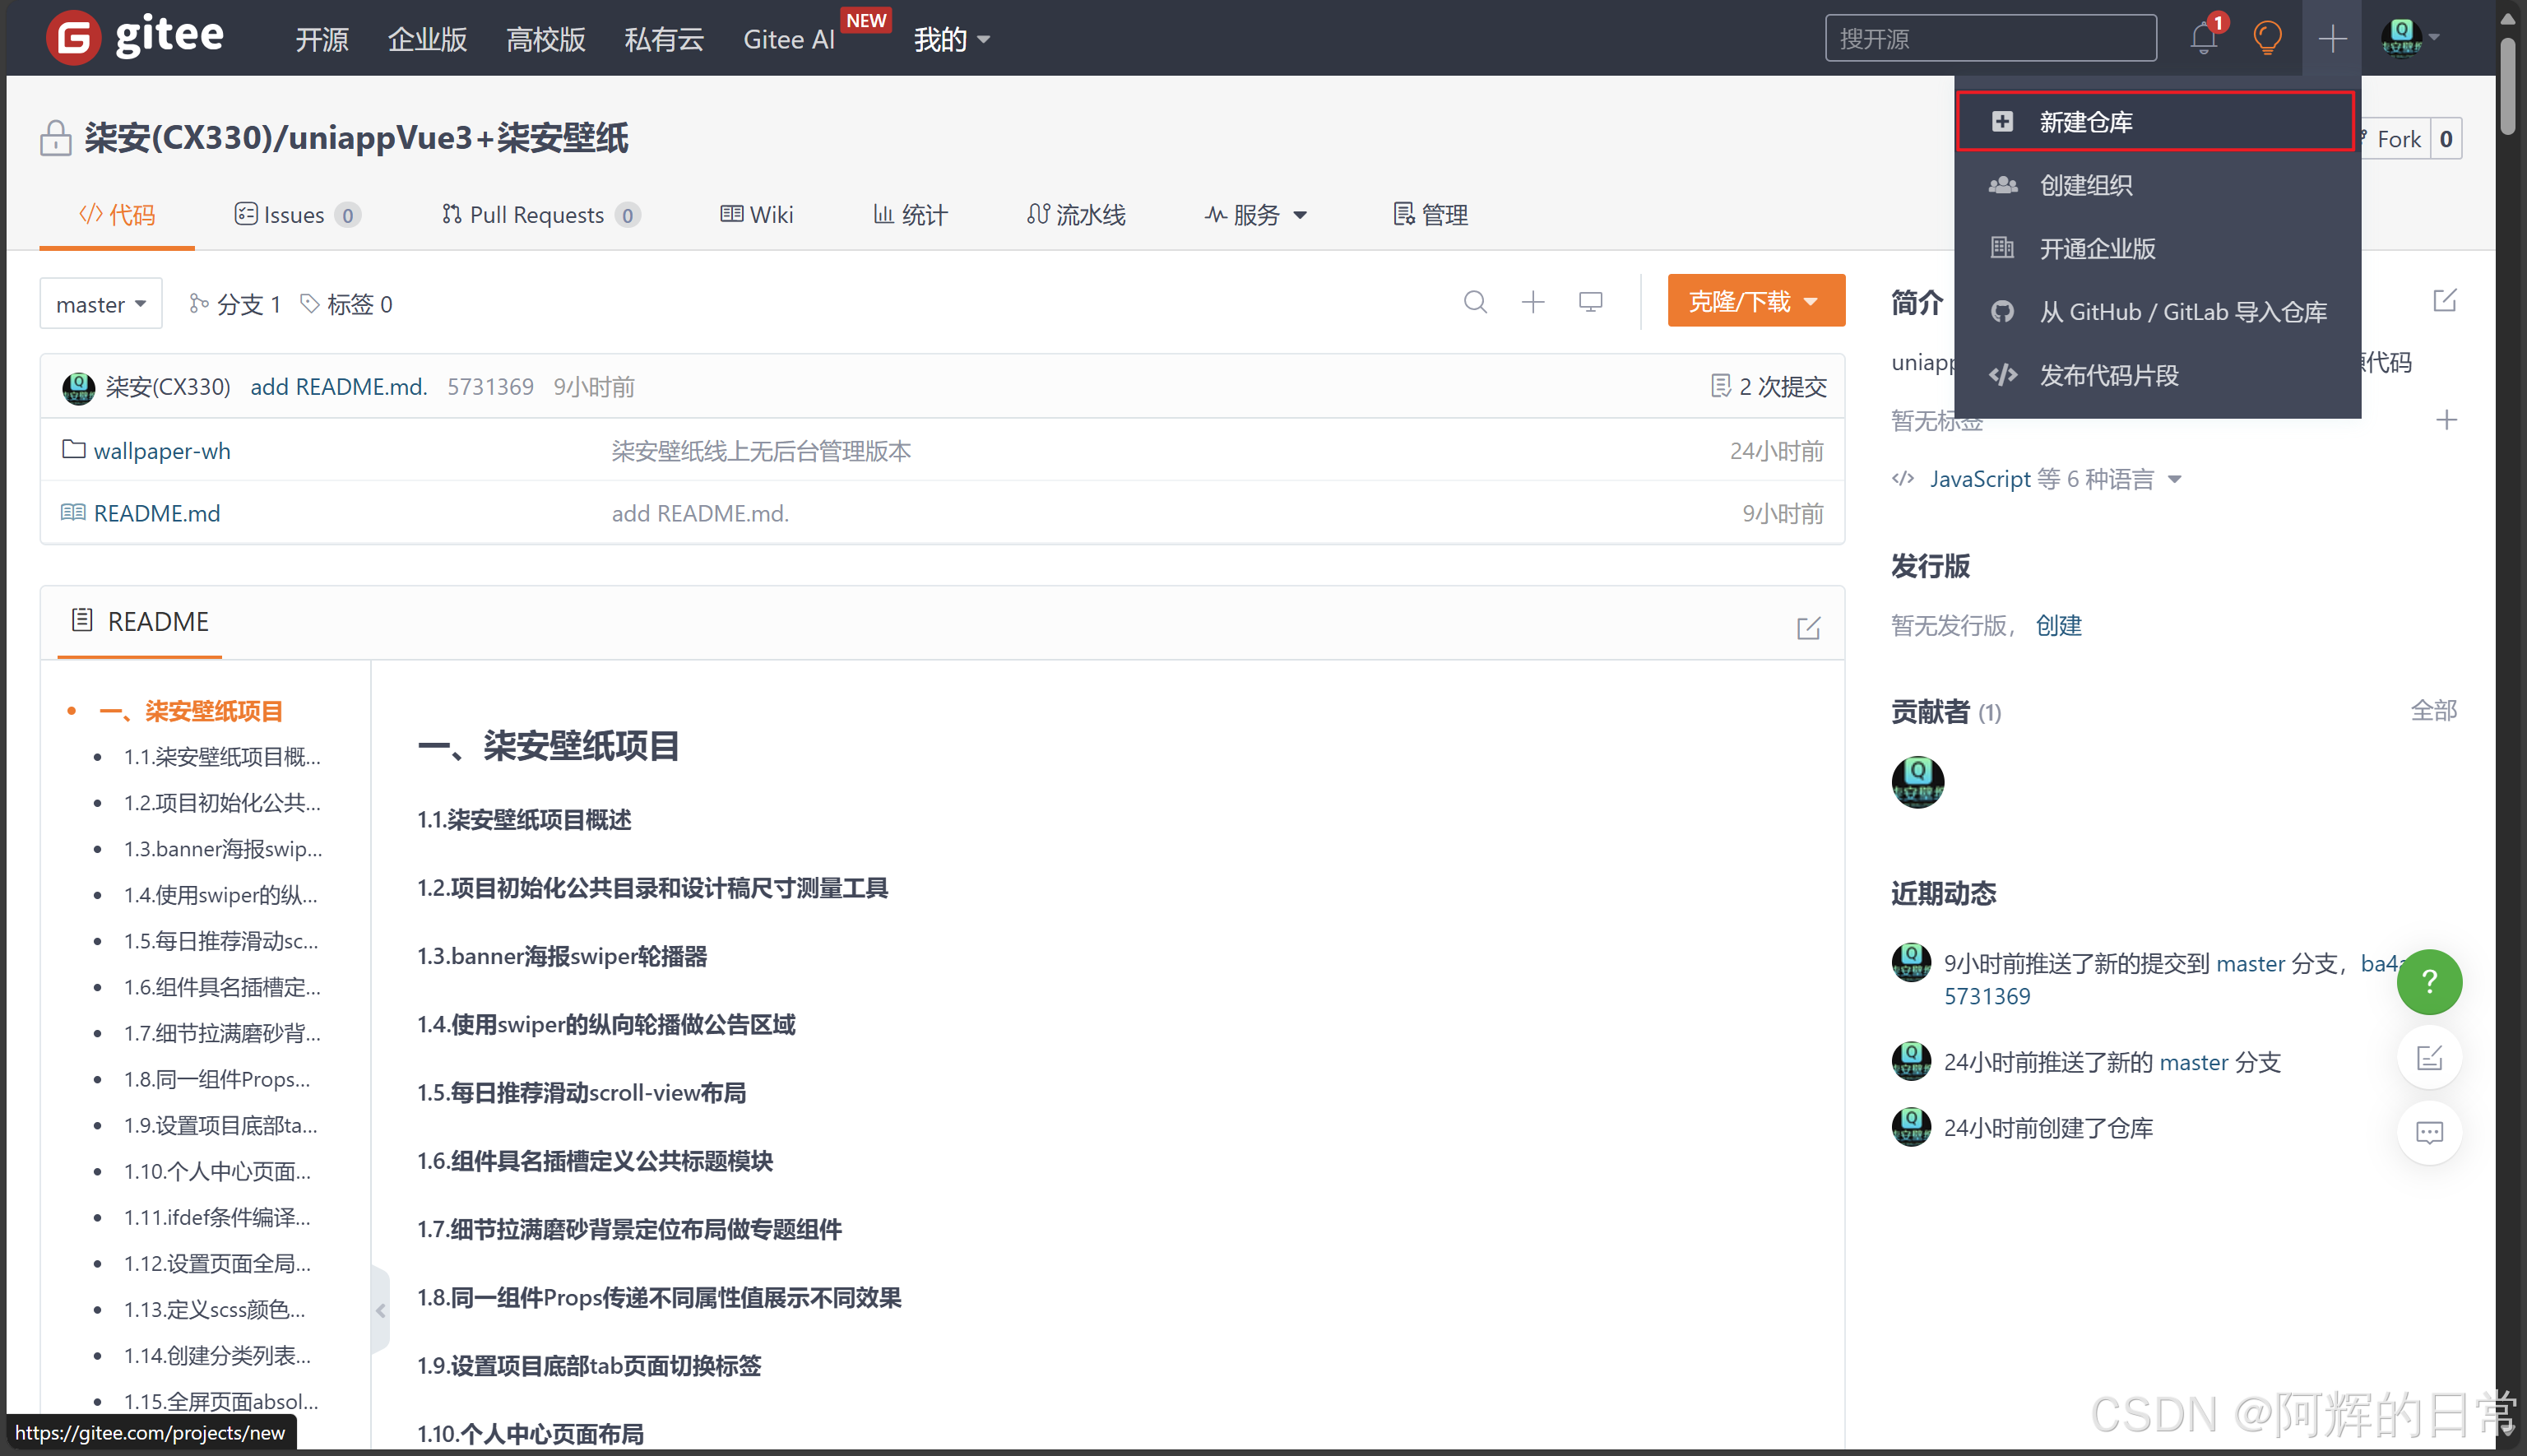Click the green help question mark button

pyautogui.click(x=2428, y=982)
